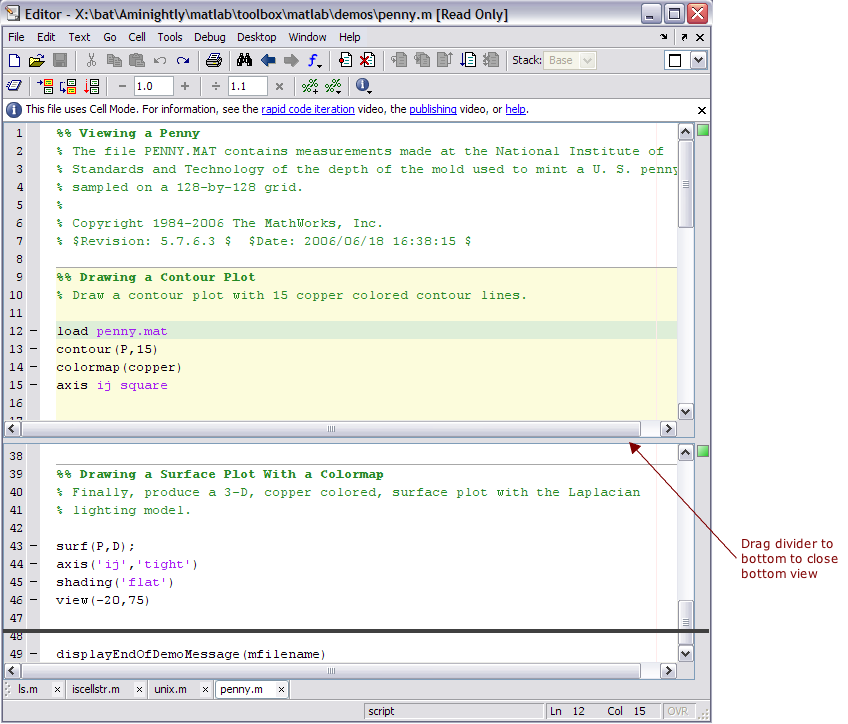Screen dimensions: 848x724
Task: Switch to the iscellstr.m tab
Action: point(95,690)
